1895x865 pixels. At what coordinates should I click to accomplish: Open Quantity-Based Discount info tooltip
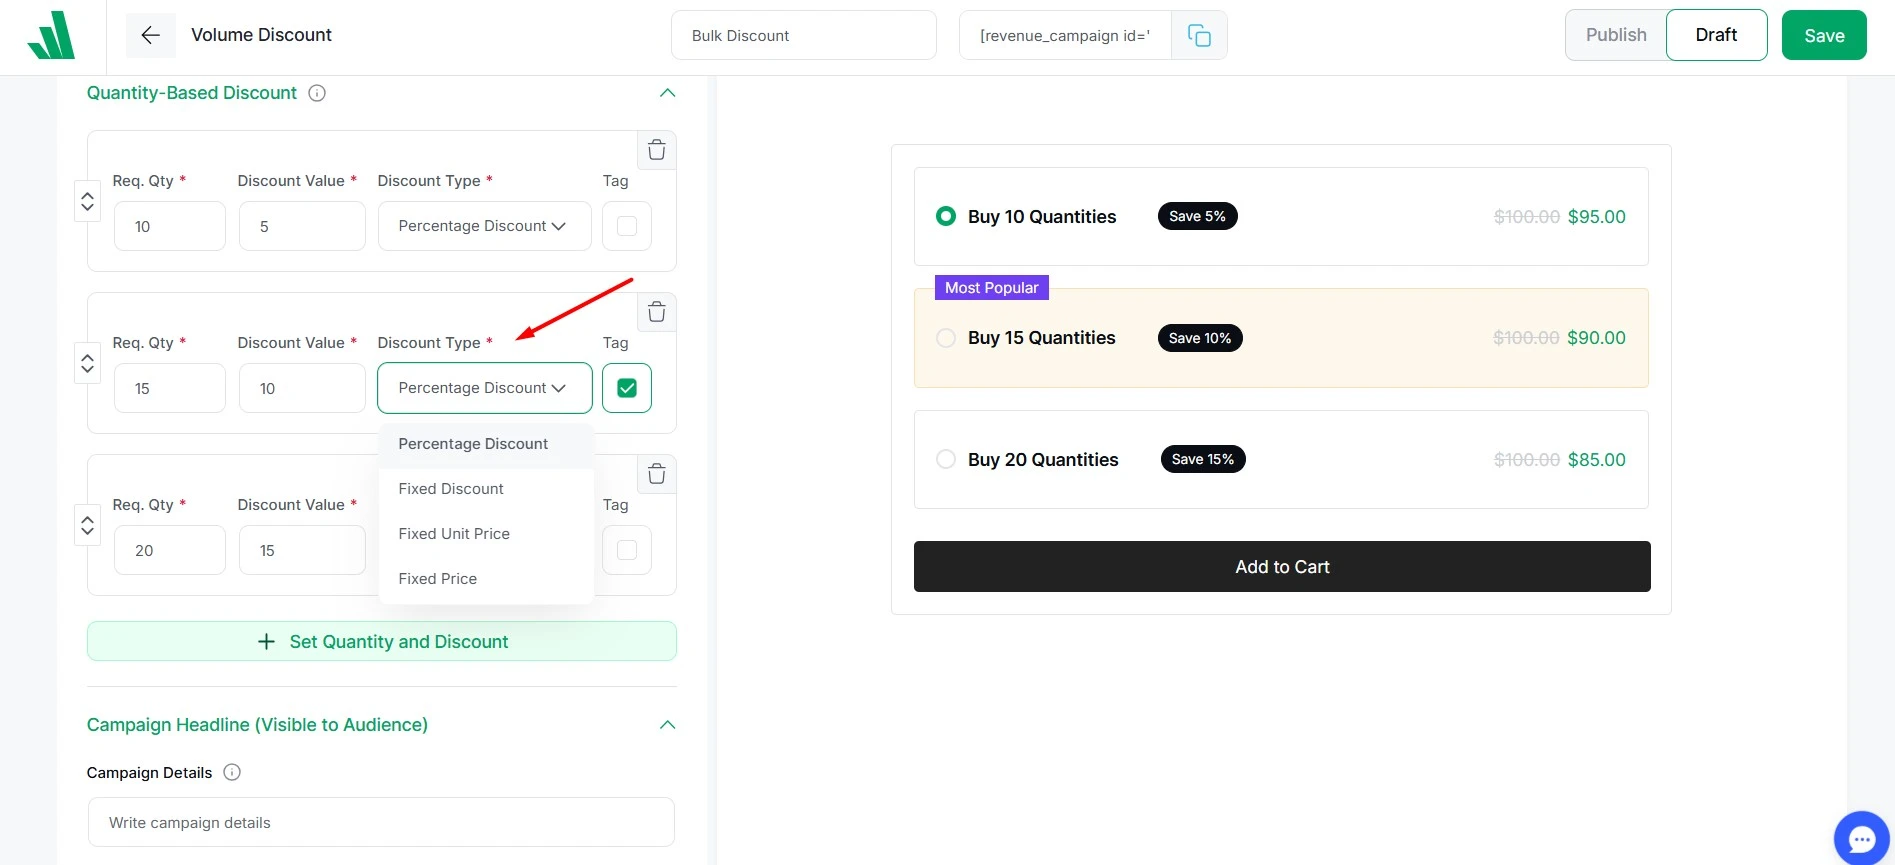coord(317,93)
